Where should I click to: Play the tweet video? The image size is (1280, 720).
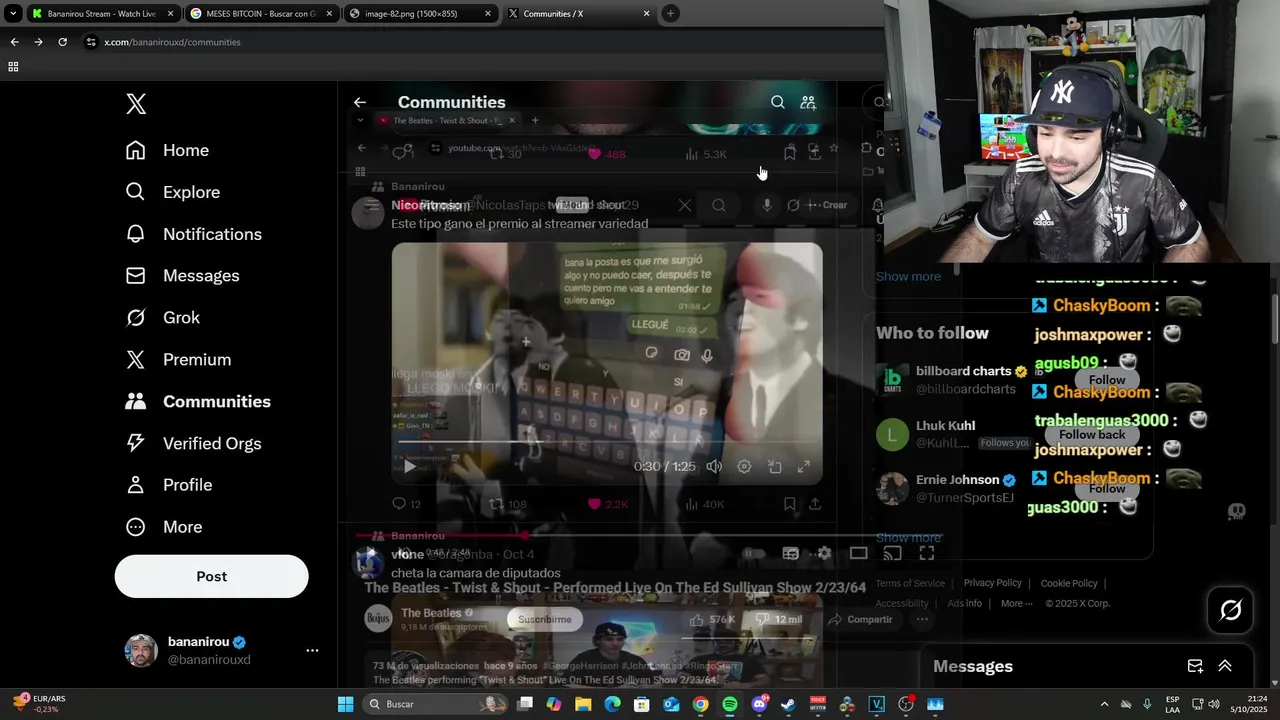409,466
